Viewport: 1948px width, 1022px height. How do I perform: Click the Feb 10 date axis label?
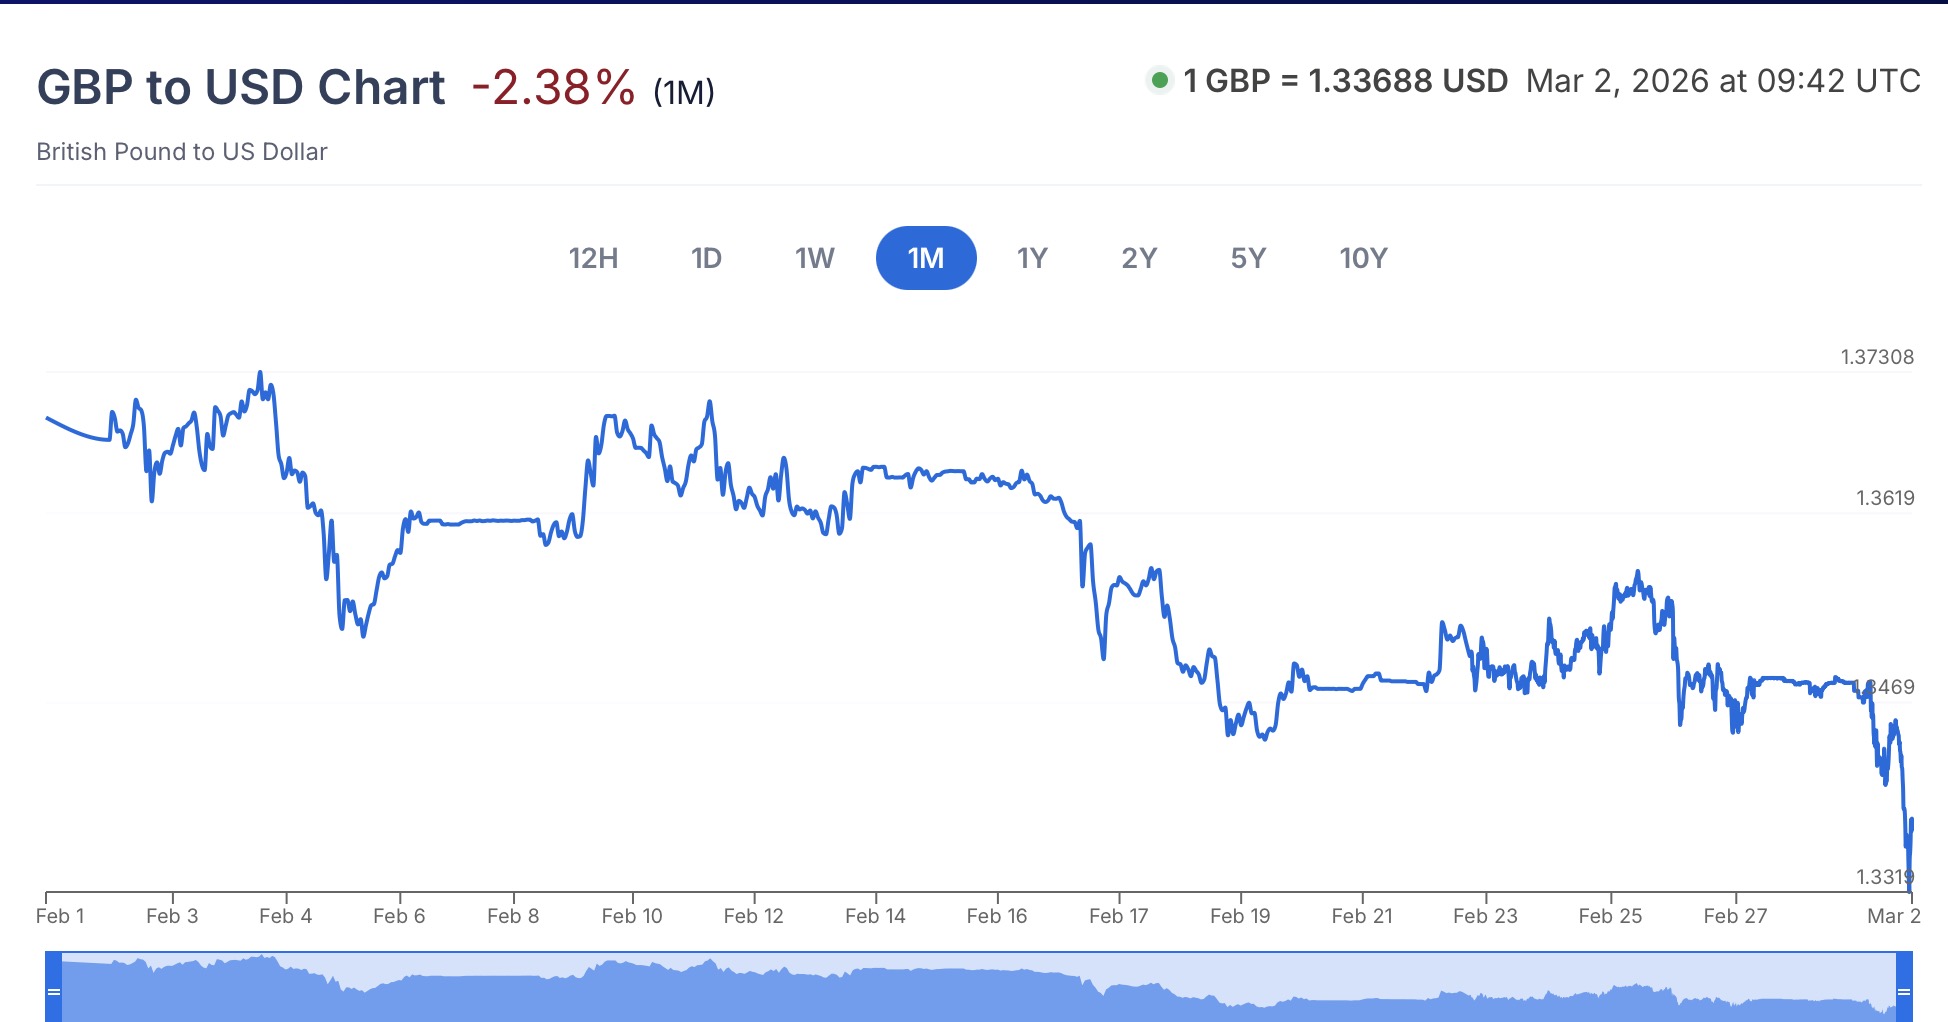pos(632,916)
